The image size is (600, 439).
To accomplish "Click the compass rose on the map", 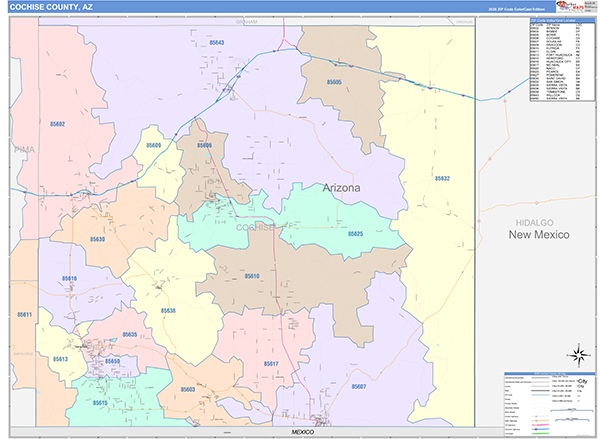I will pos(577,354).
